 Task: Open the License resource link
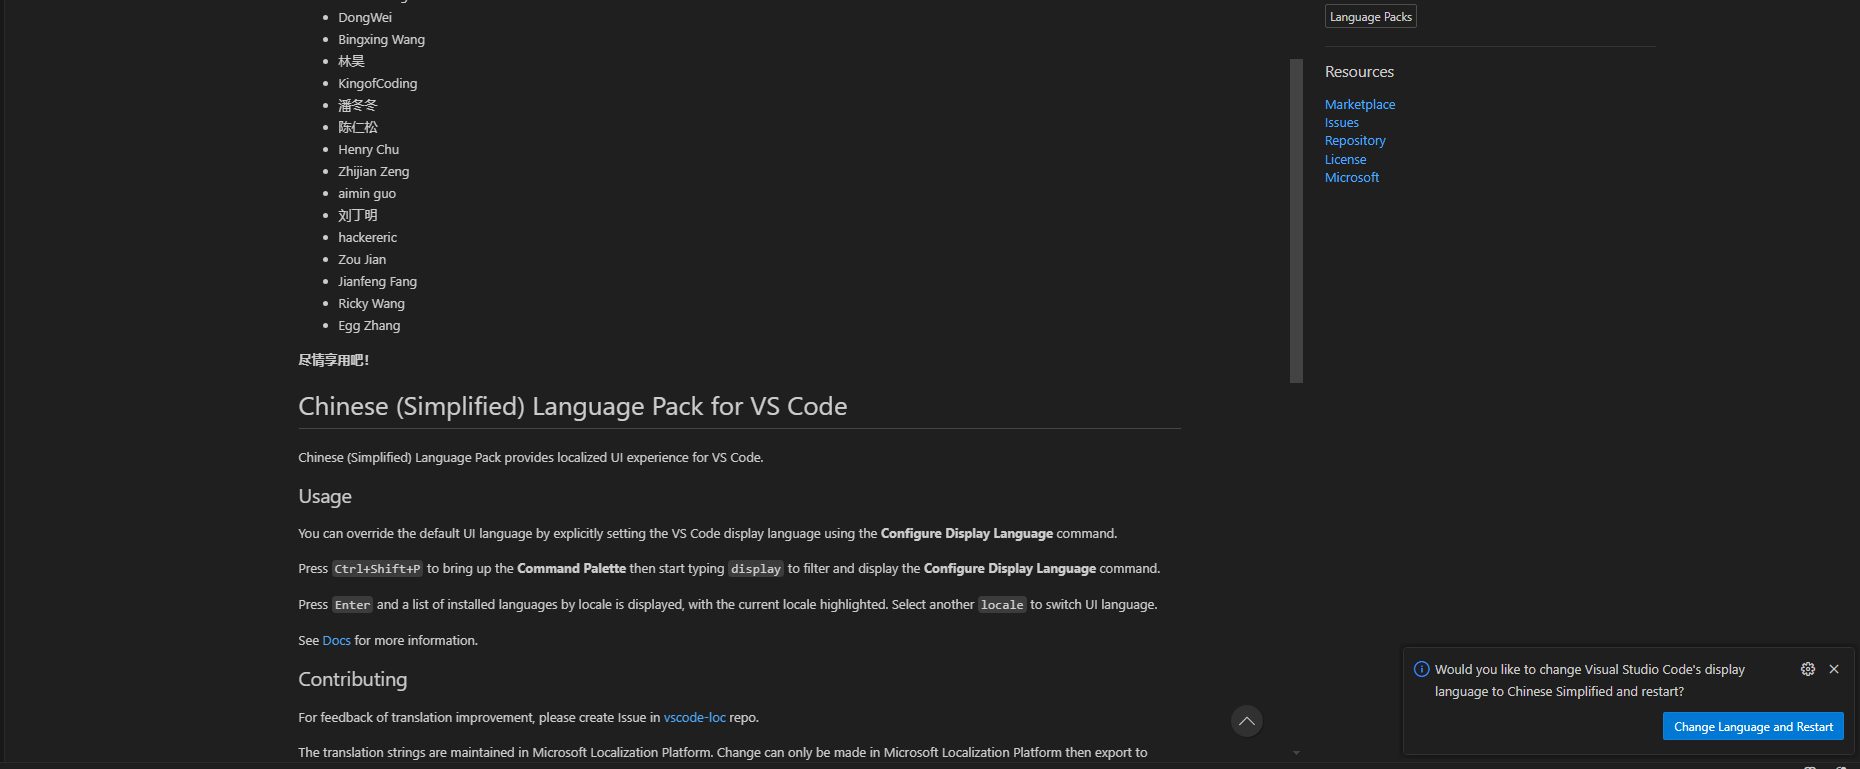pos(1346,160)
